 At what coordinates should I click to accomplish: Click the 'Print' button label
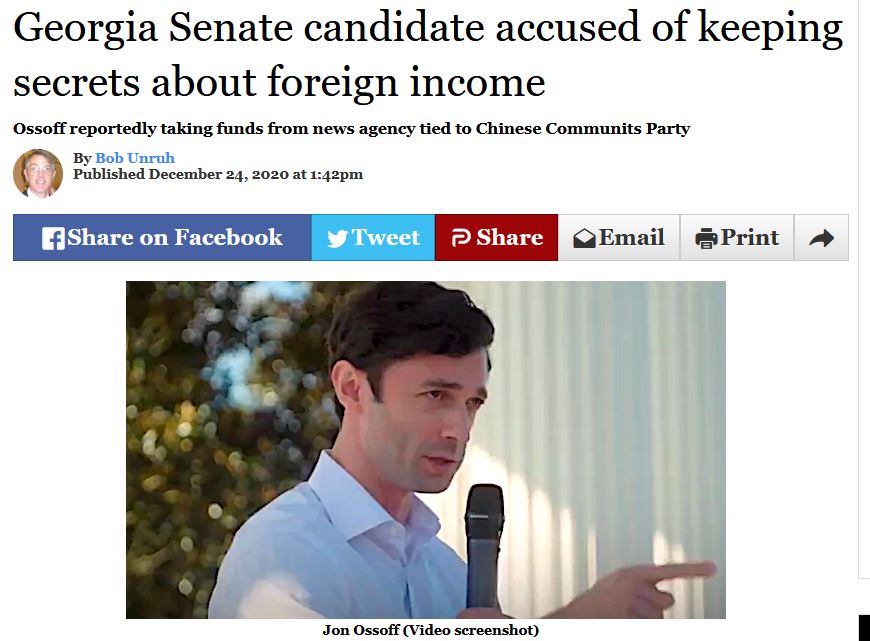click(x=750, y=238)
